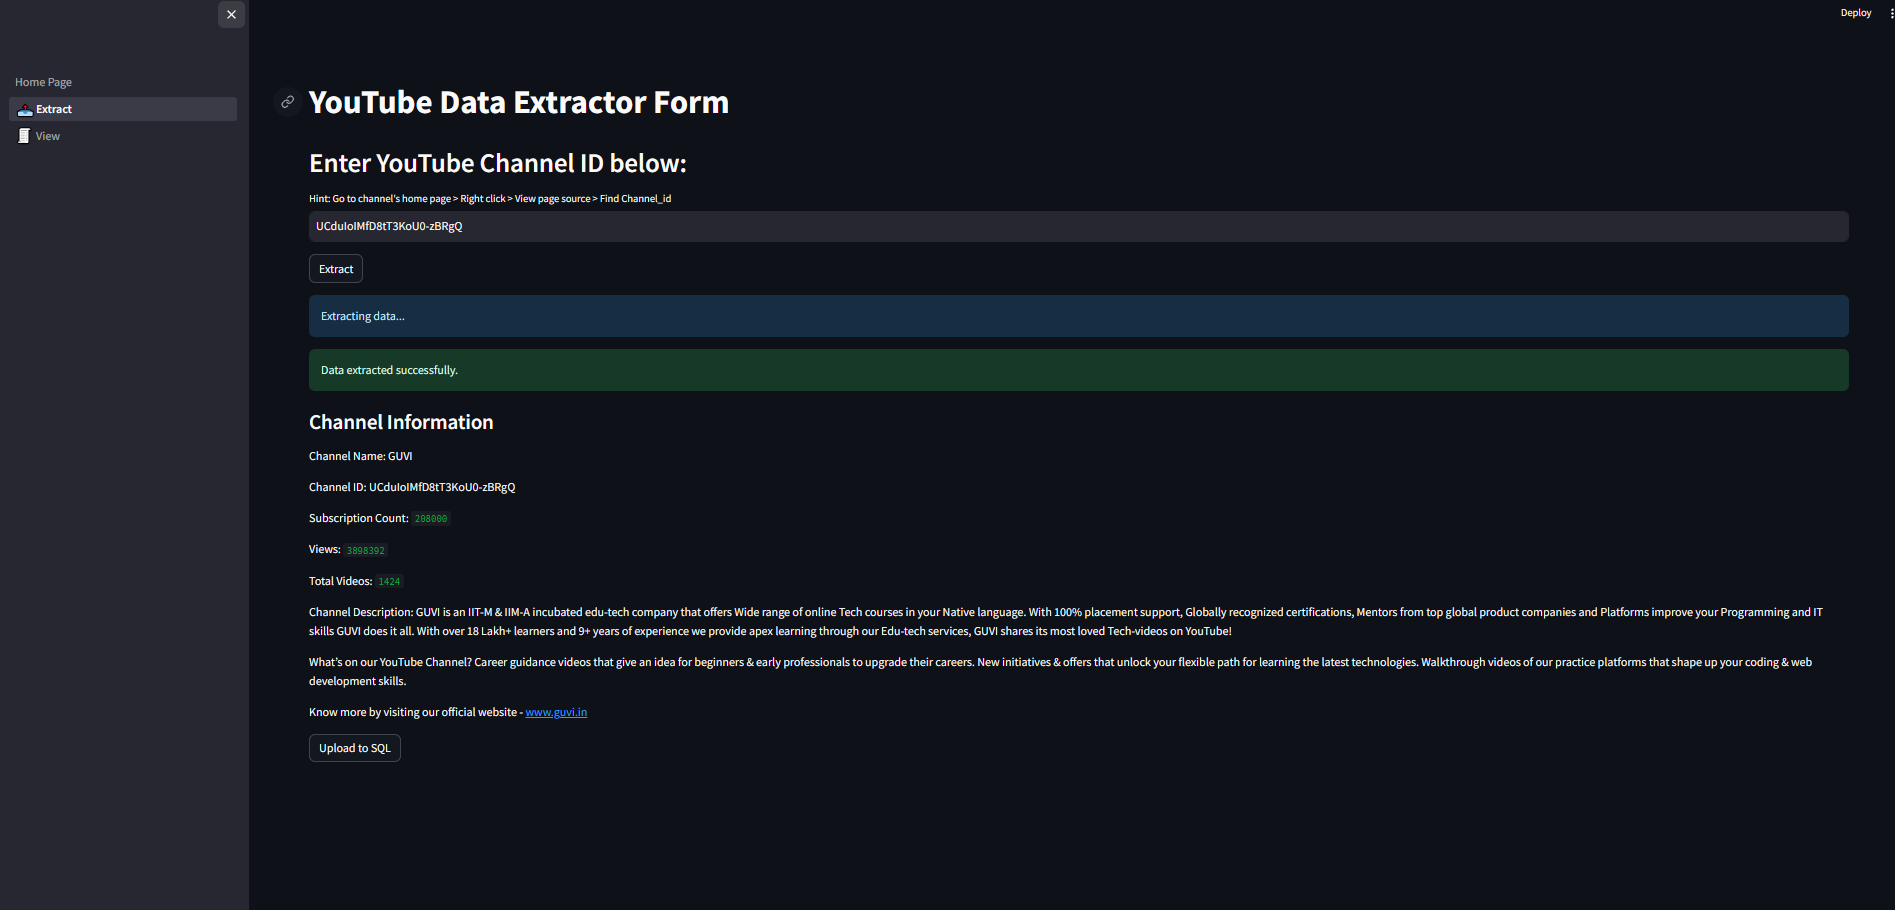Click the Channel Information heading
This screenshot has width=1895, height=910.
point(401,422)
